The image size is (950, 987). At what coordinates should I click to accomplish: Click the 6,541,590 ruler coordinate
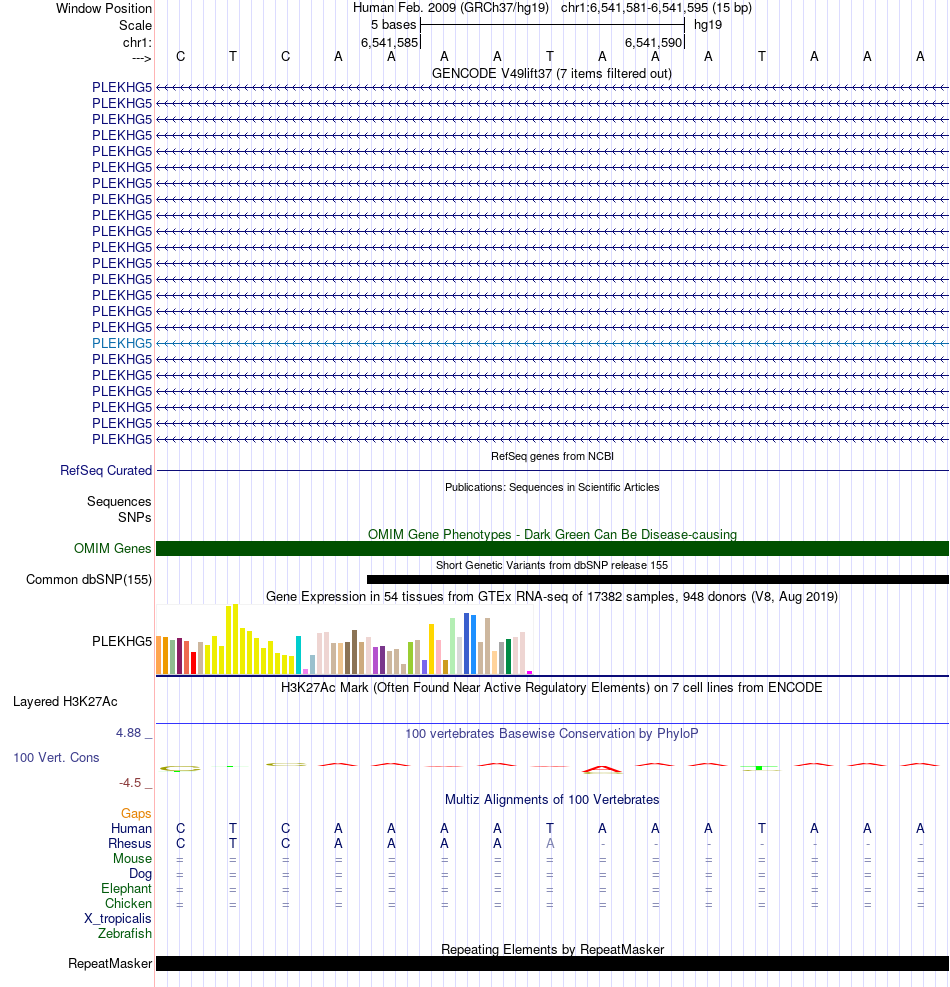click(x=653, y=43)
